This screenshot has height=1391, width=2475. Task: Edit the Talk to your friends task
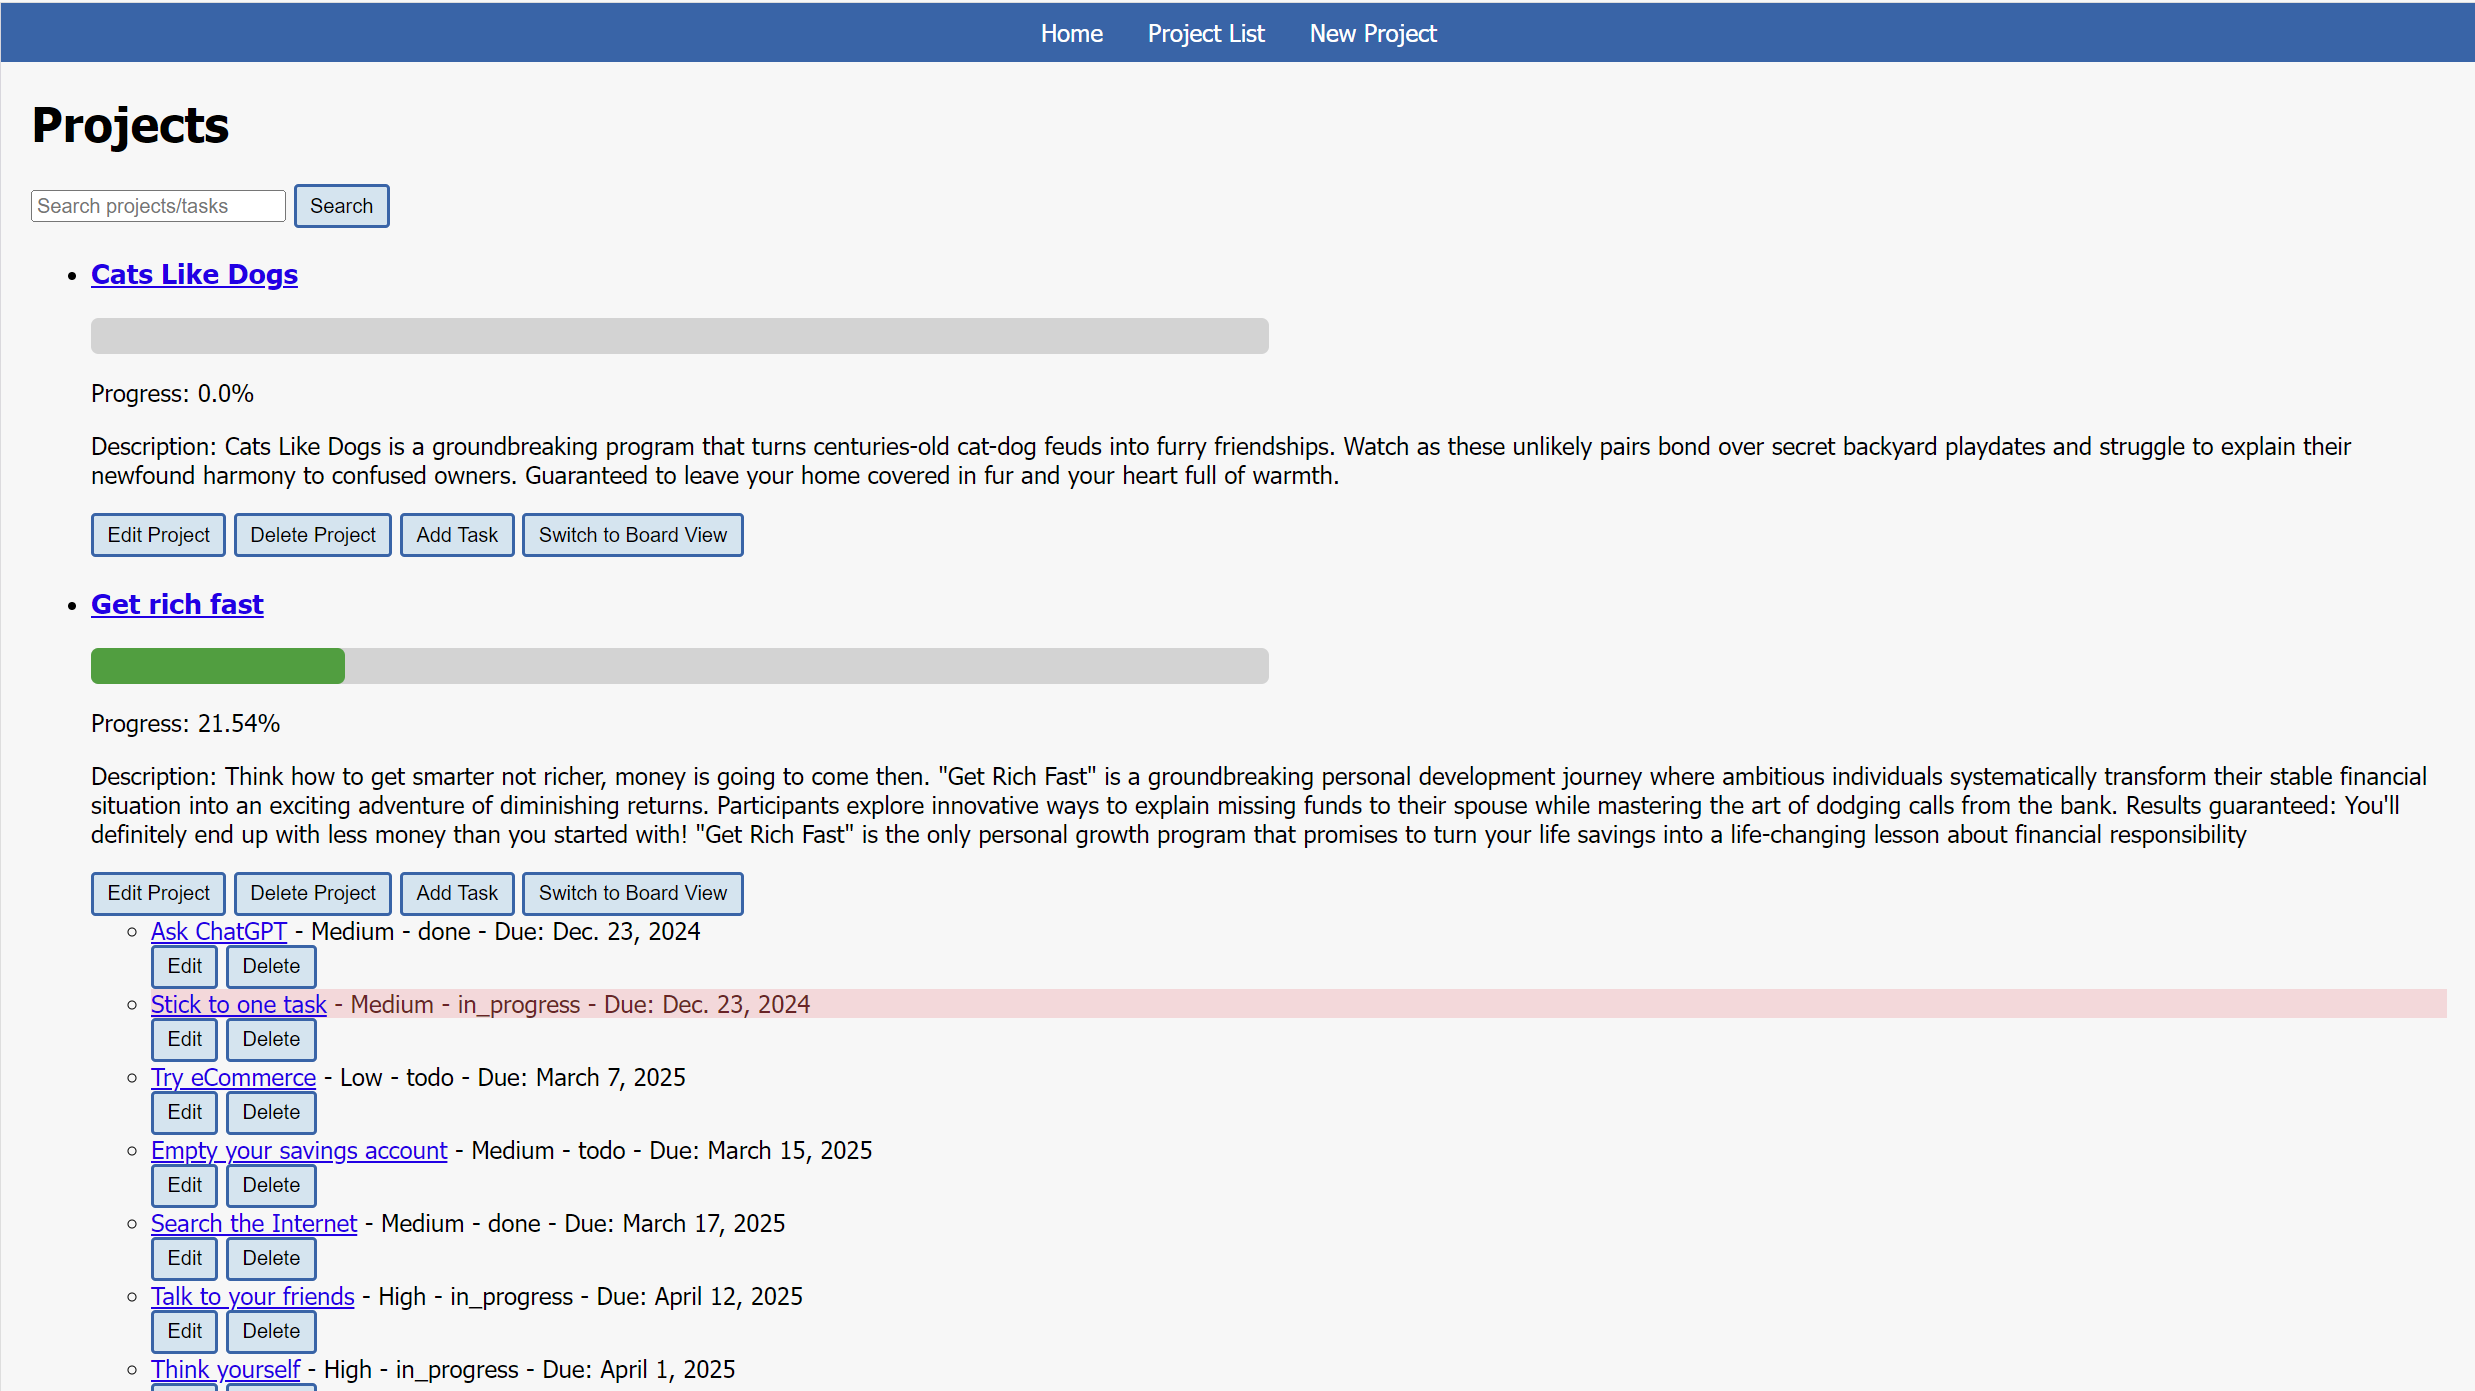point(184,1331)
